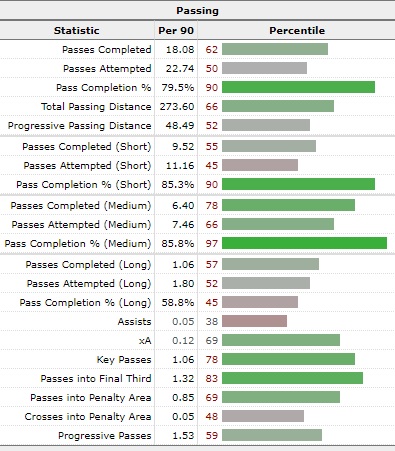Screen dimensions: 395x451
Task: Click the Pass Completion % percentile bar
Action: point(298,87)
